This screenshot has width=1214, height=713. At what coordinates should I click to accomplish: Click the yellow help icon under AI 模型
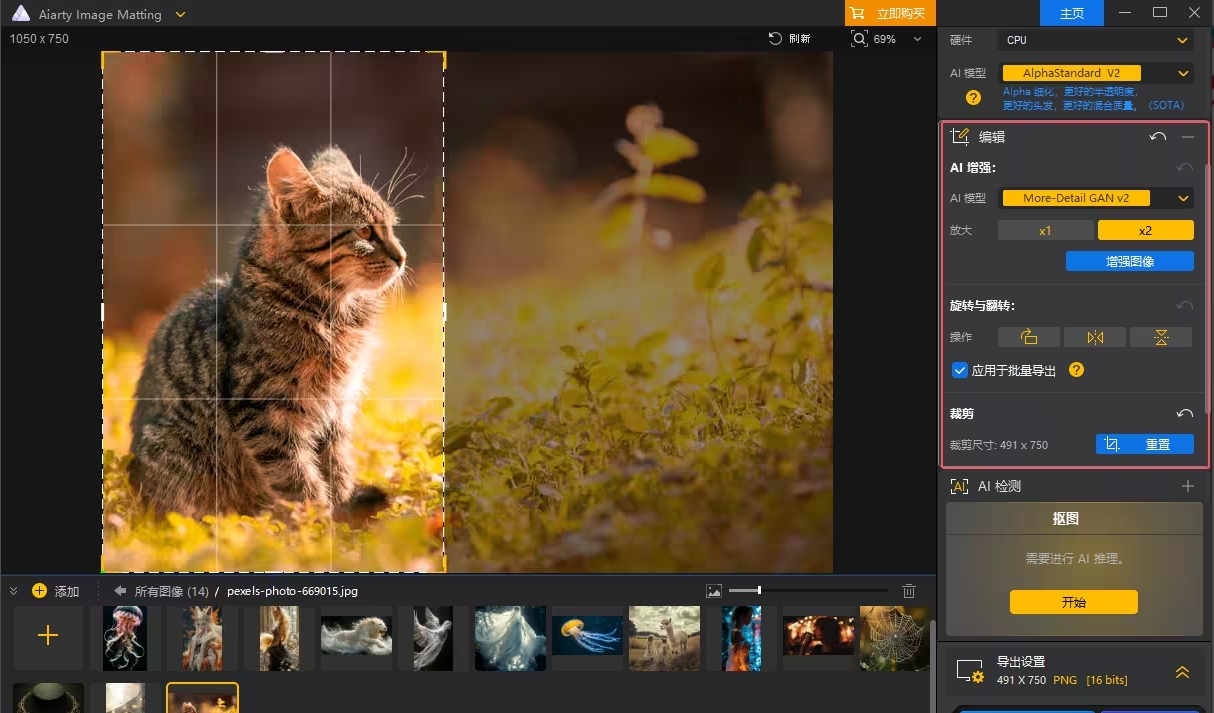coord(973,97)
